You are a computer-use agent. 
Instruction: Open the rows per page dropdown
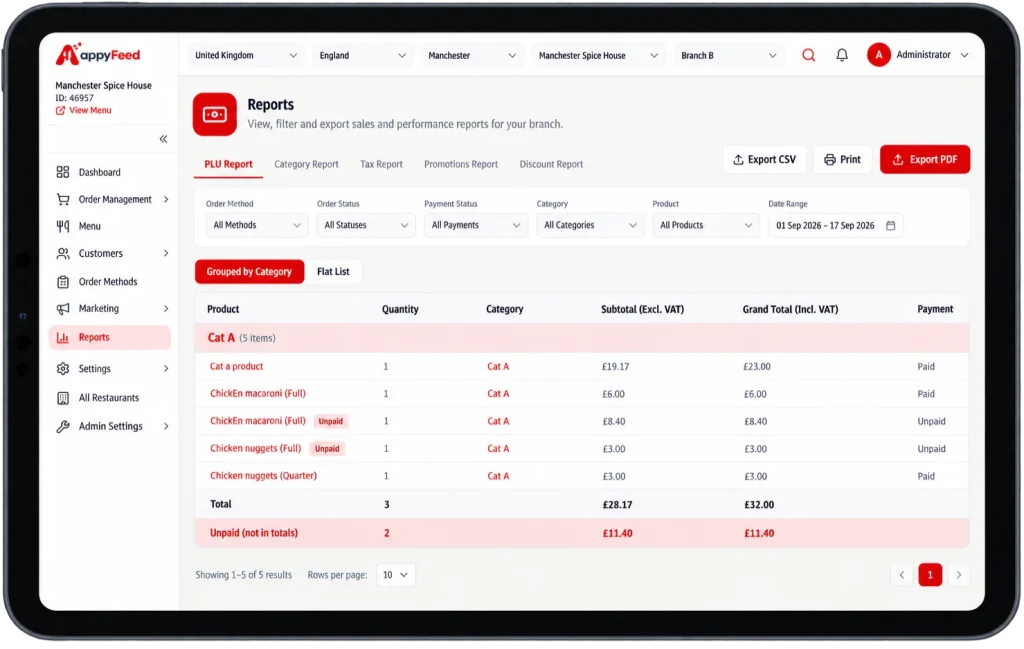coord(396,575)
